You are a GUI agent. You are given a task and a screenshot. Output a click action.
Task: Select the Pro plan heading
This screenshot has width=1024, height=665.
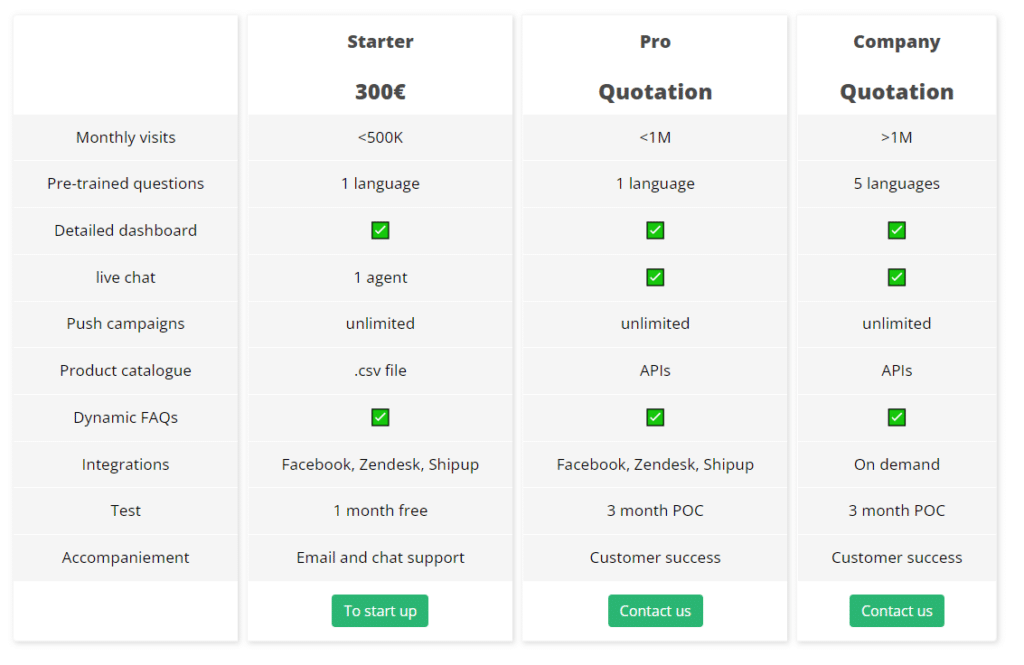655,42
